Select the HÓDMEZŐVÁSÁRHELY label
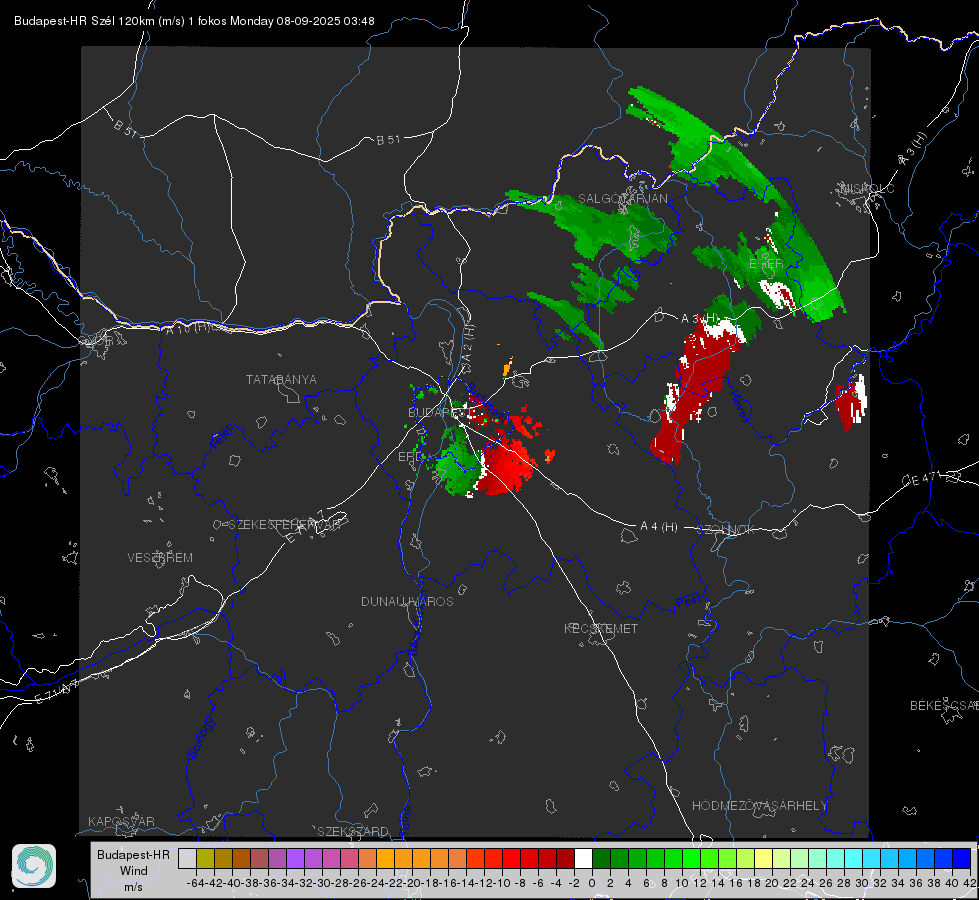Image resolution: width=979 pixels, height=900 pixels. 759,806
